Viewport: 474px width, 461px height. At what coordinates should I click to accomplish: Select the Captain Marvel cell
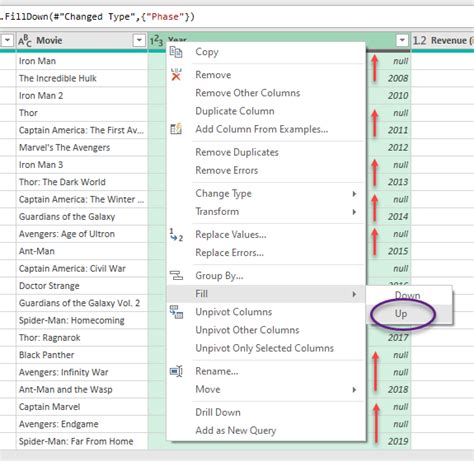[x=82, y=407]
